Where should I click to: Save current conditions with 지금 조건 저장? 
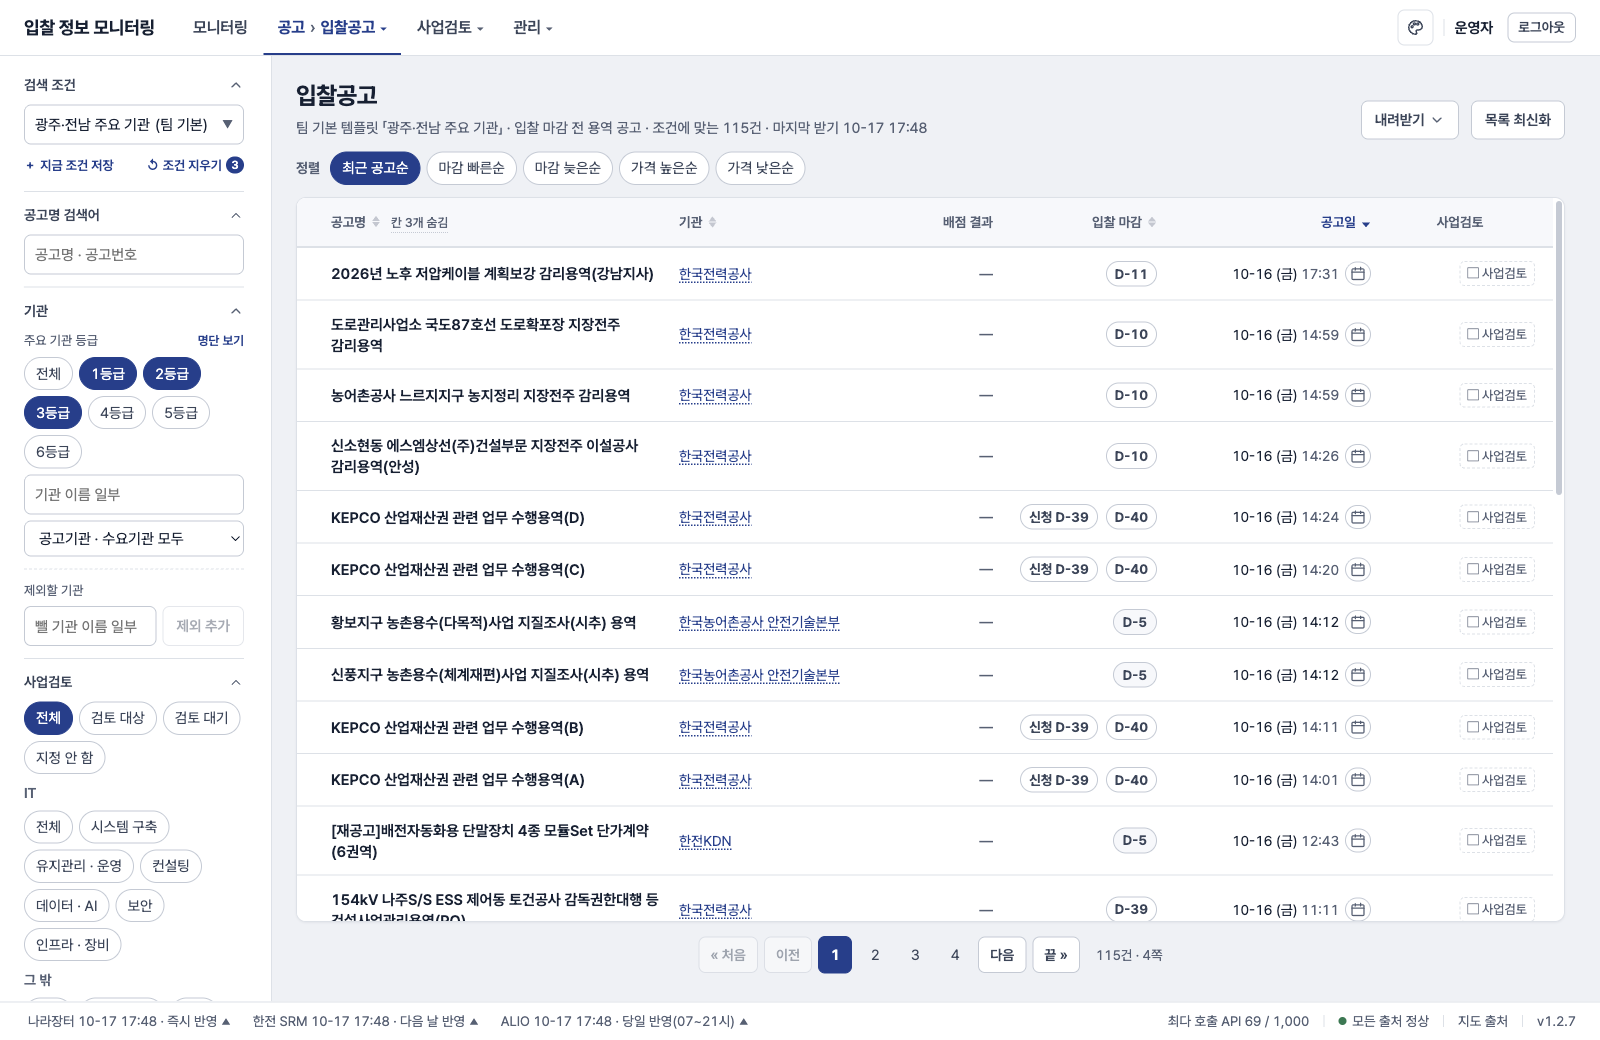[70, 165]
